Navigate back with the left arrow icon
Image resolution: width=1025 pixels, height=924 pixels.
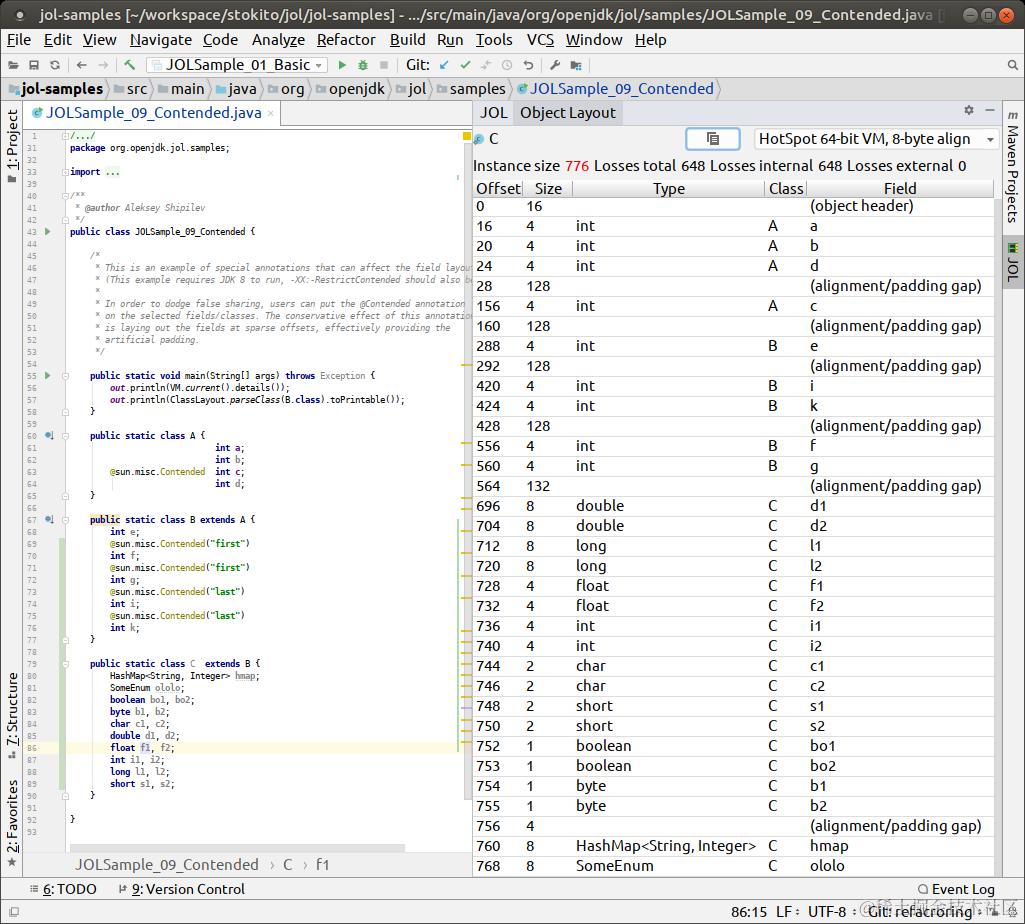82,65
